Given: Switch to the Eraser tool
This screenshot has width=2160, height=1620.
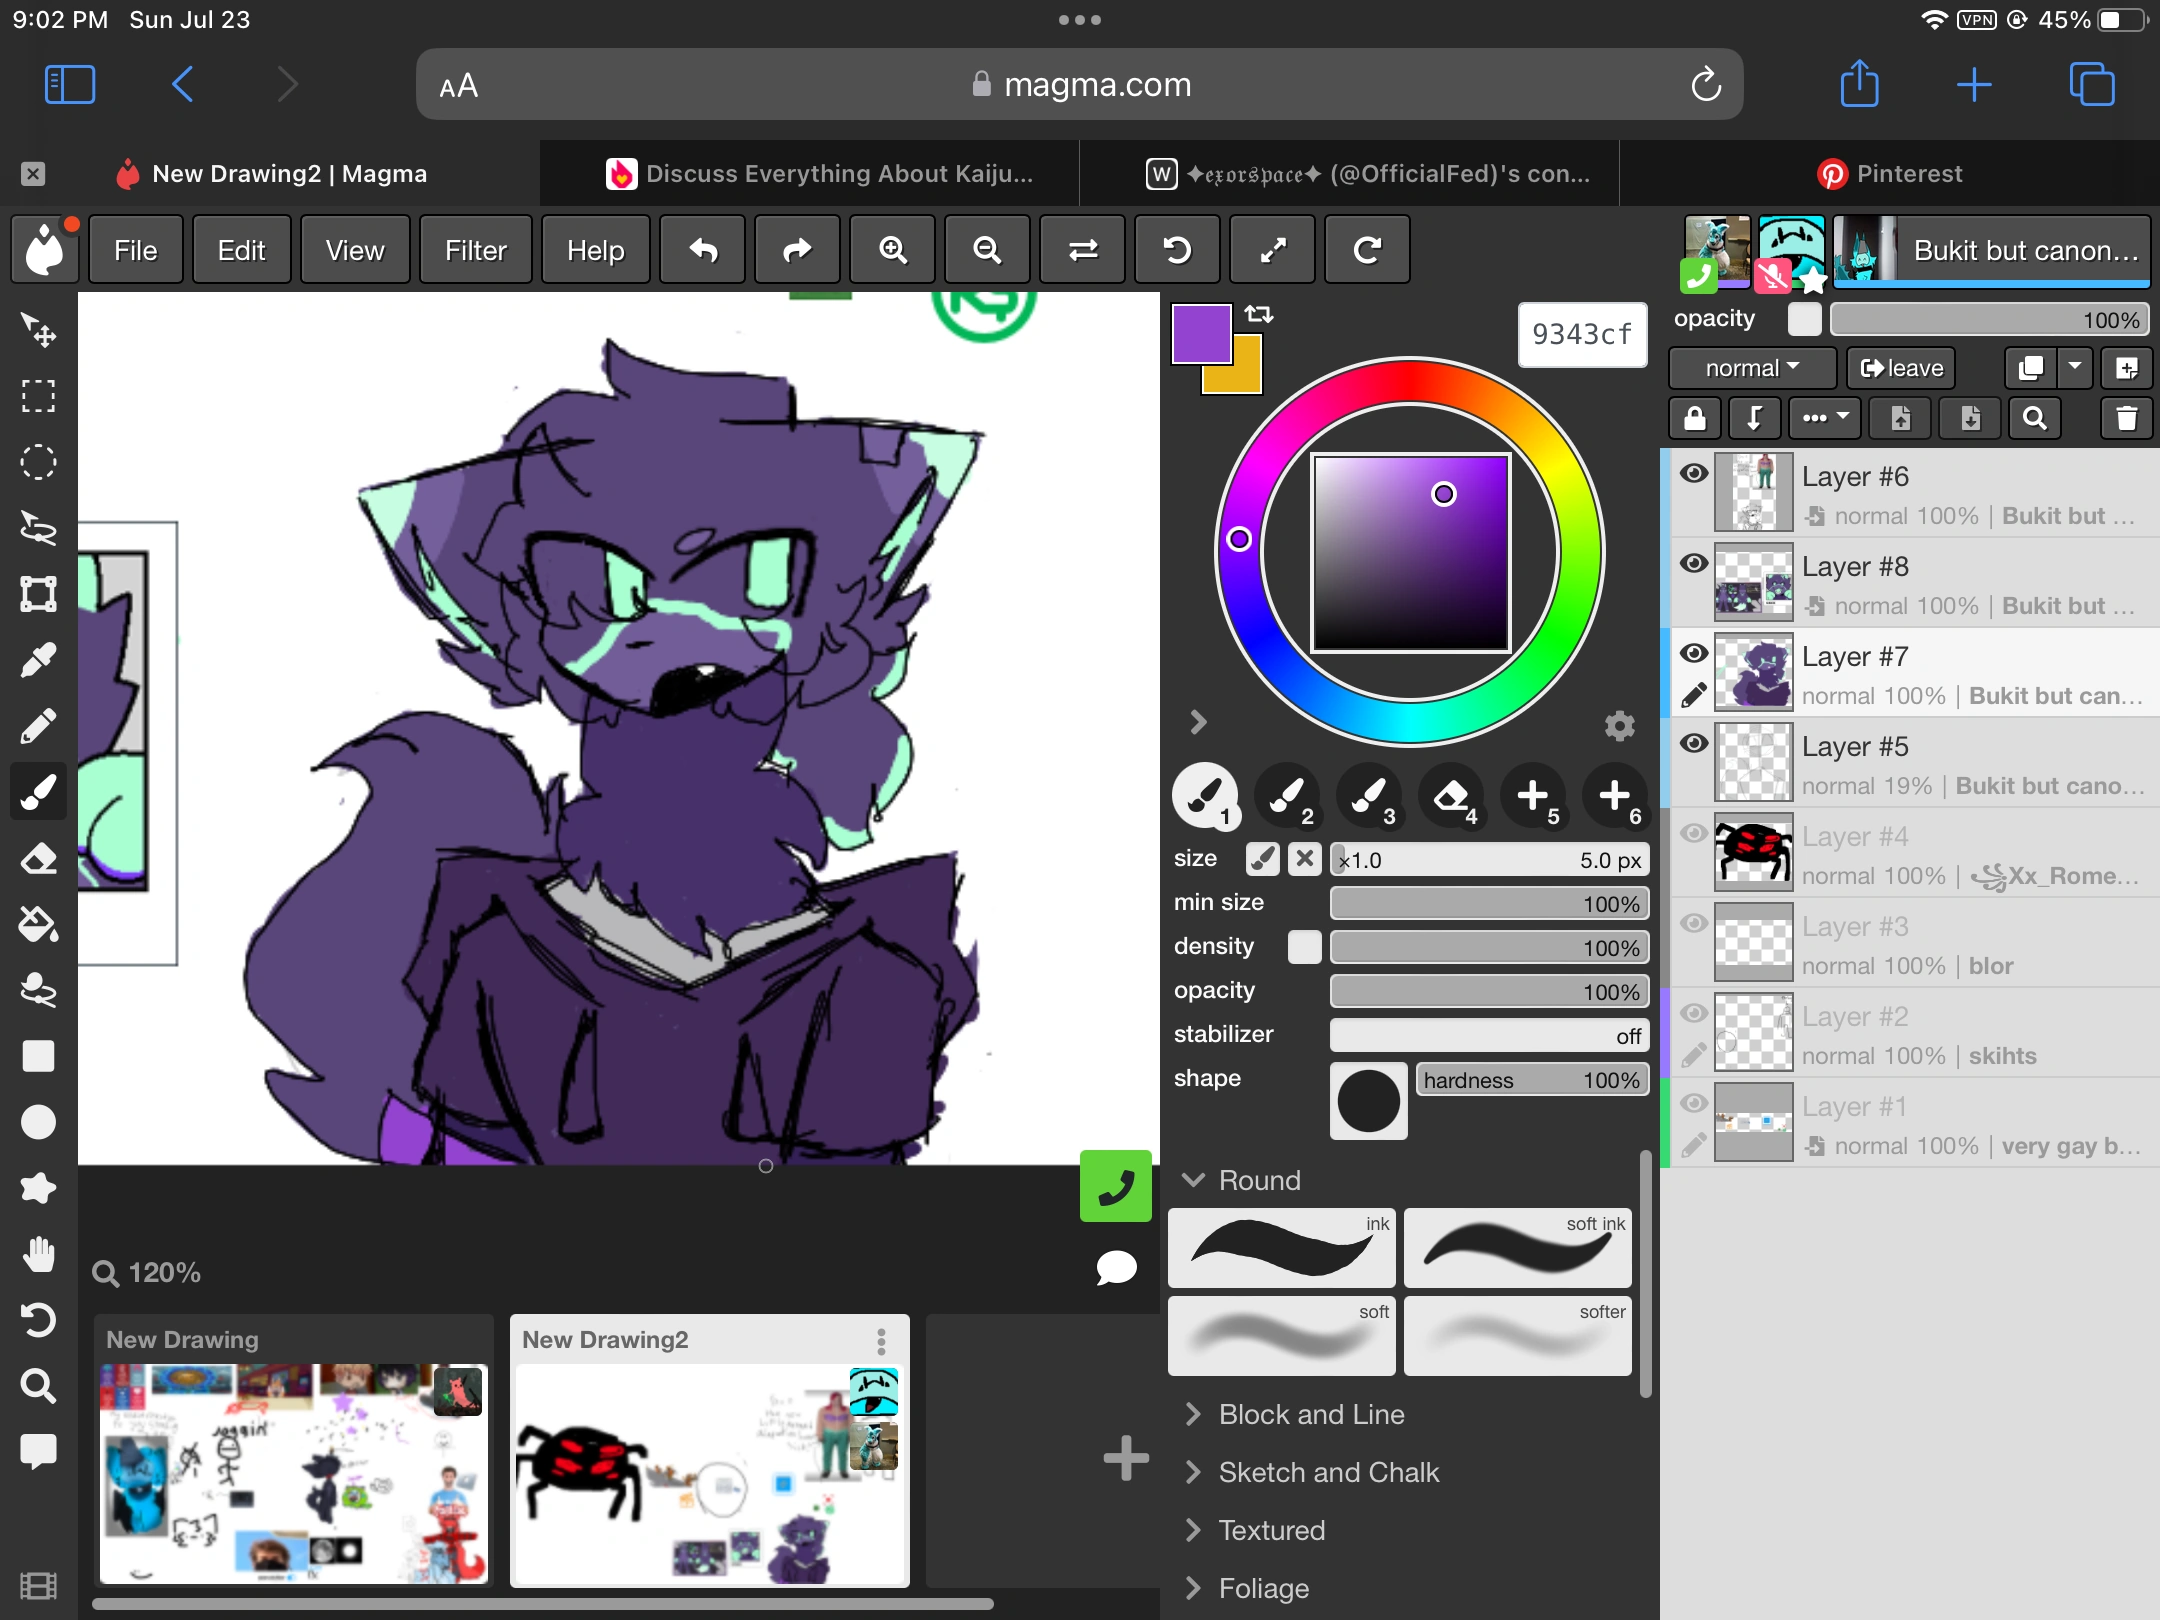Looking at the screenshot, I should click(40, 858).
